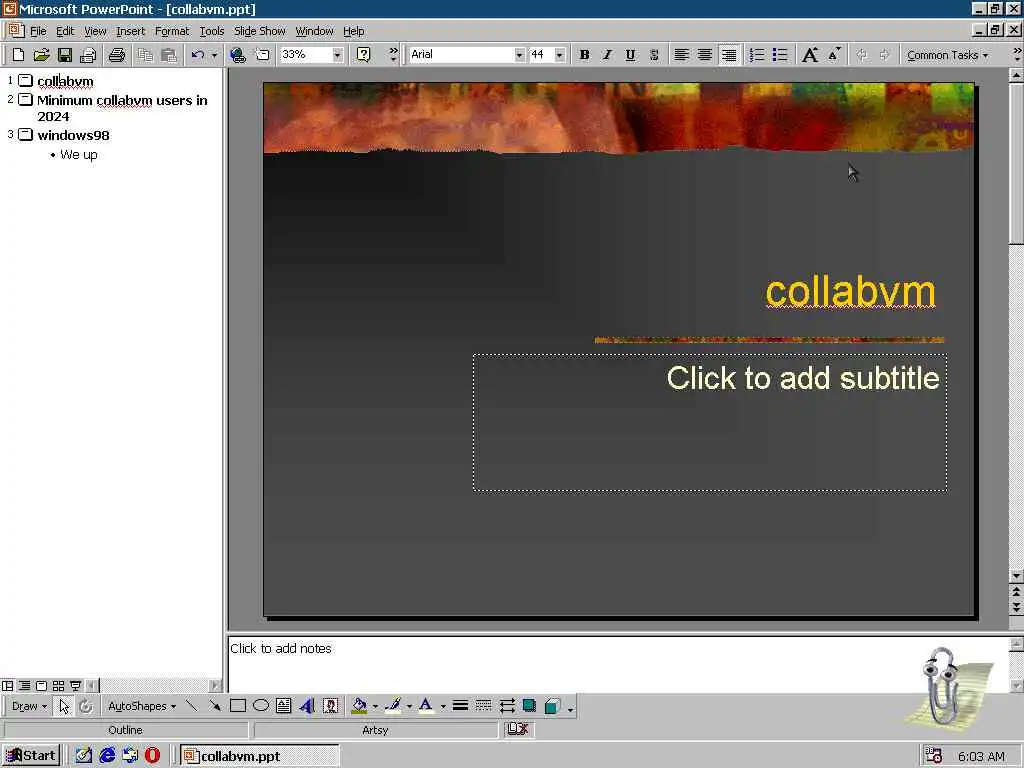Select the Line drawing tool
The image size is (1024, 768).
[191, 706]
